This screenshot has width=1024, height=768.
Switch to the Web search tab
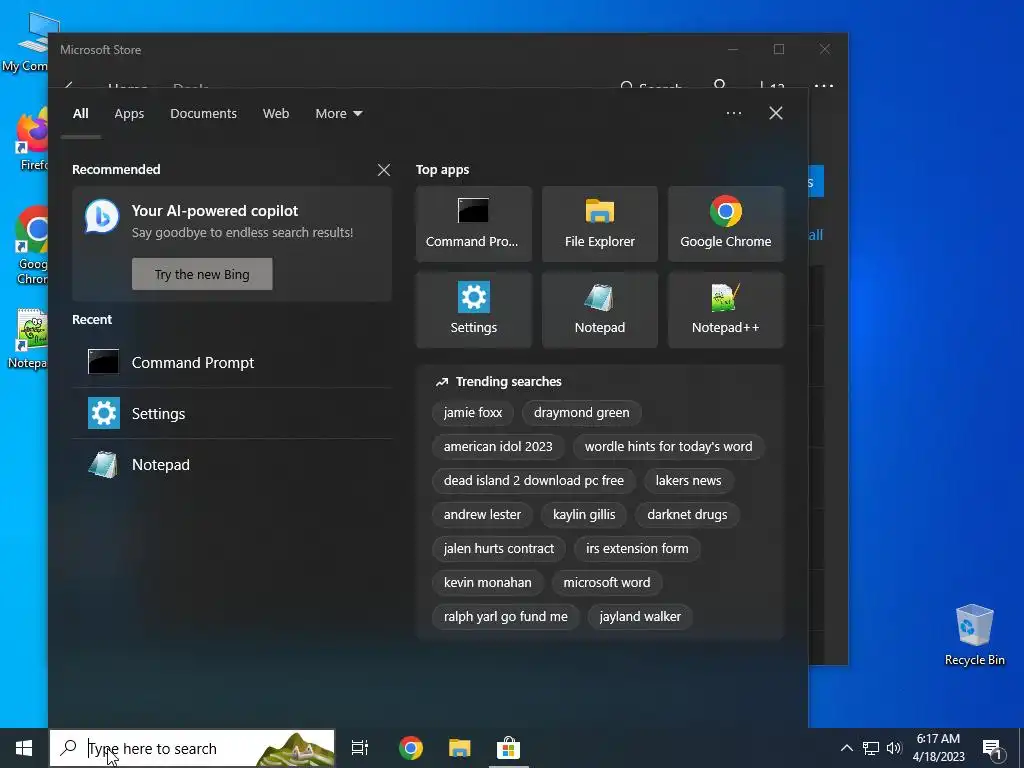[x=276, y=114]
